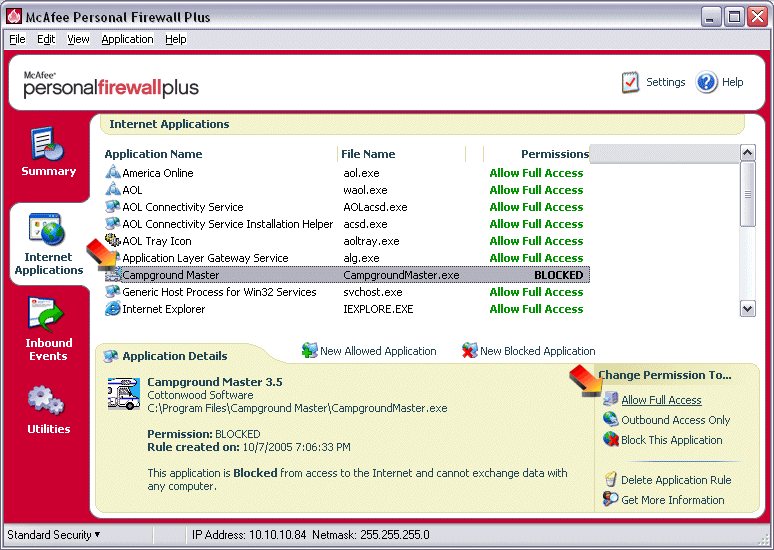The width and height of the screenshot is (774, 550).
Task: Open the View menu
Action: click(x=78, y=39)
